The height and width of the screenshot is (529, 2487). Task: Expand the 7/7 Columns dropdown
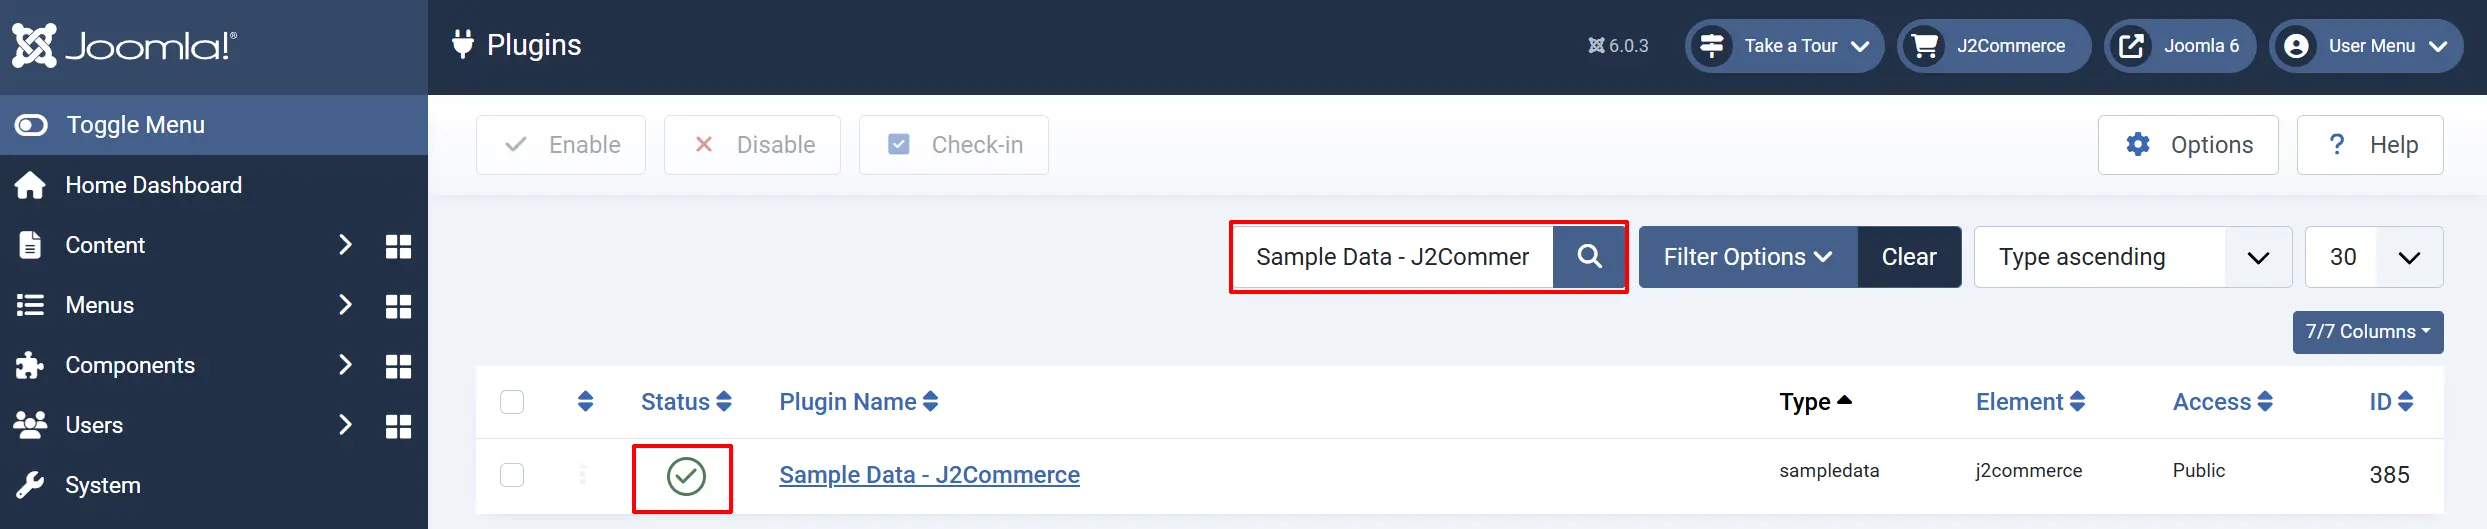(x=2368, y=332)
